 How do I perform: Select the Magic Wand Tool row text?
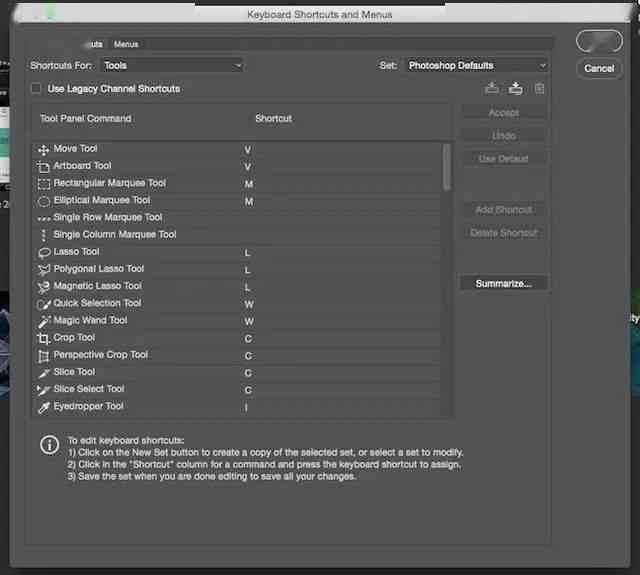tap(91, 320)
